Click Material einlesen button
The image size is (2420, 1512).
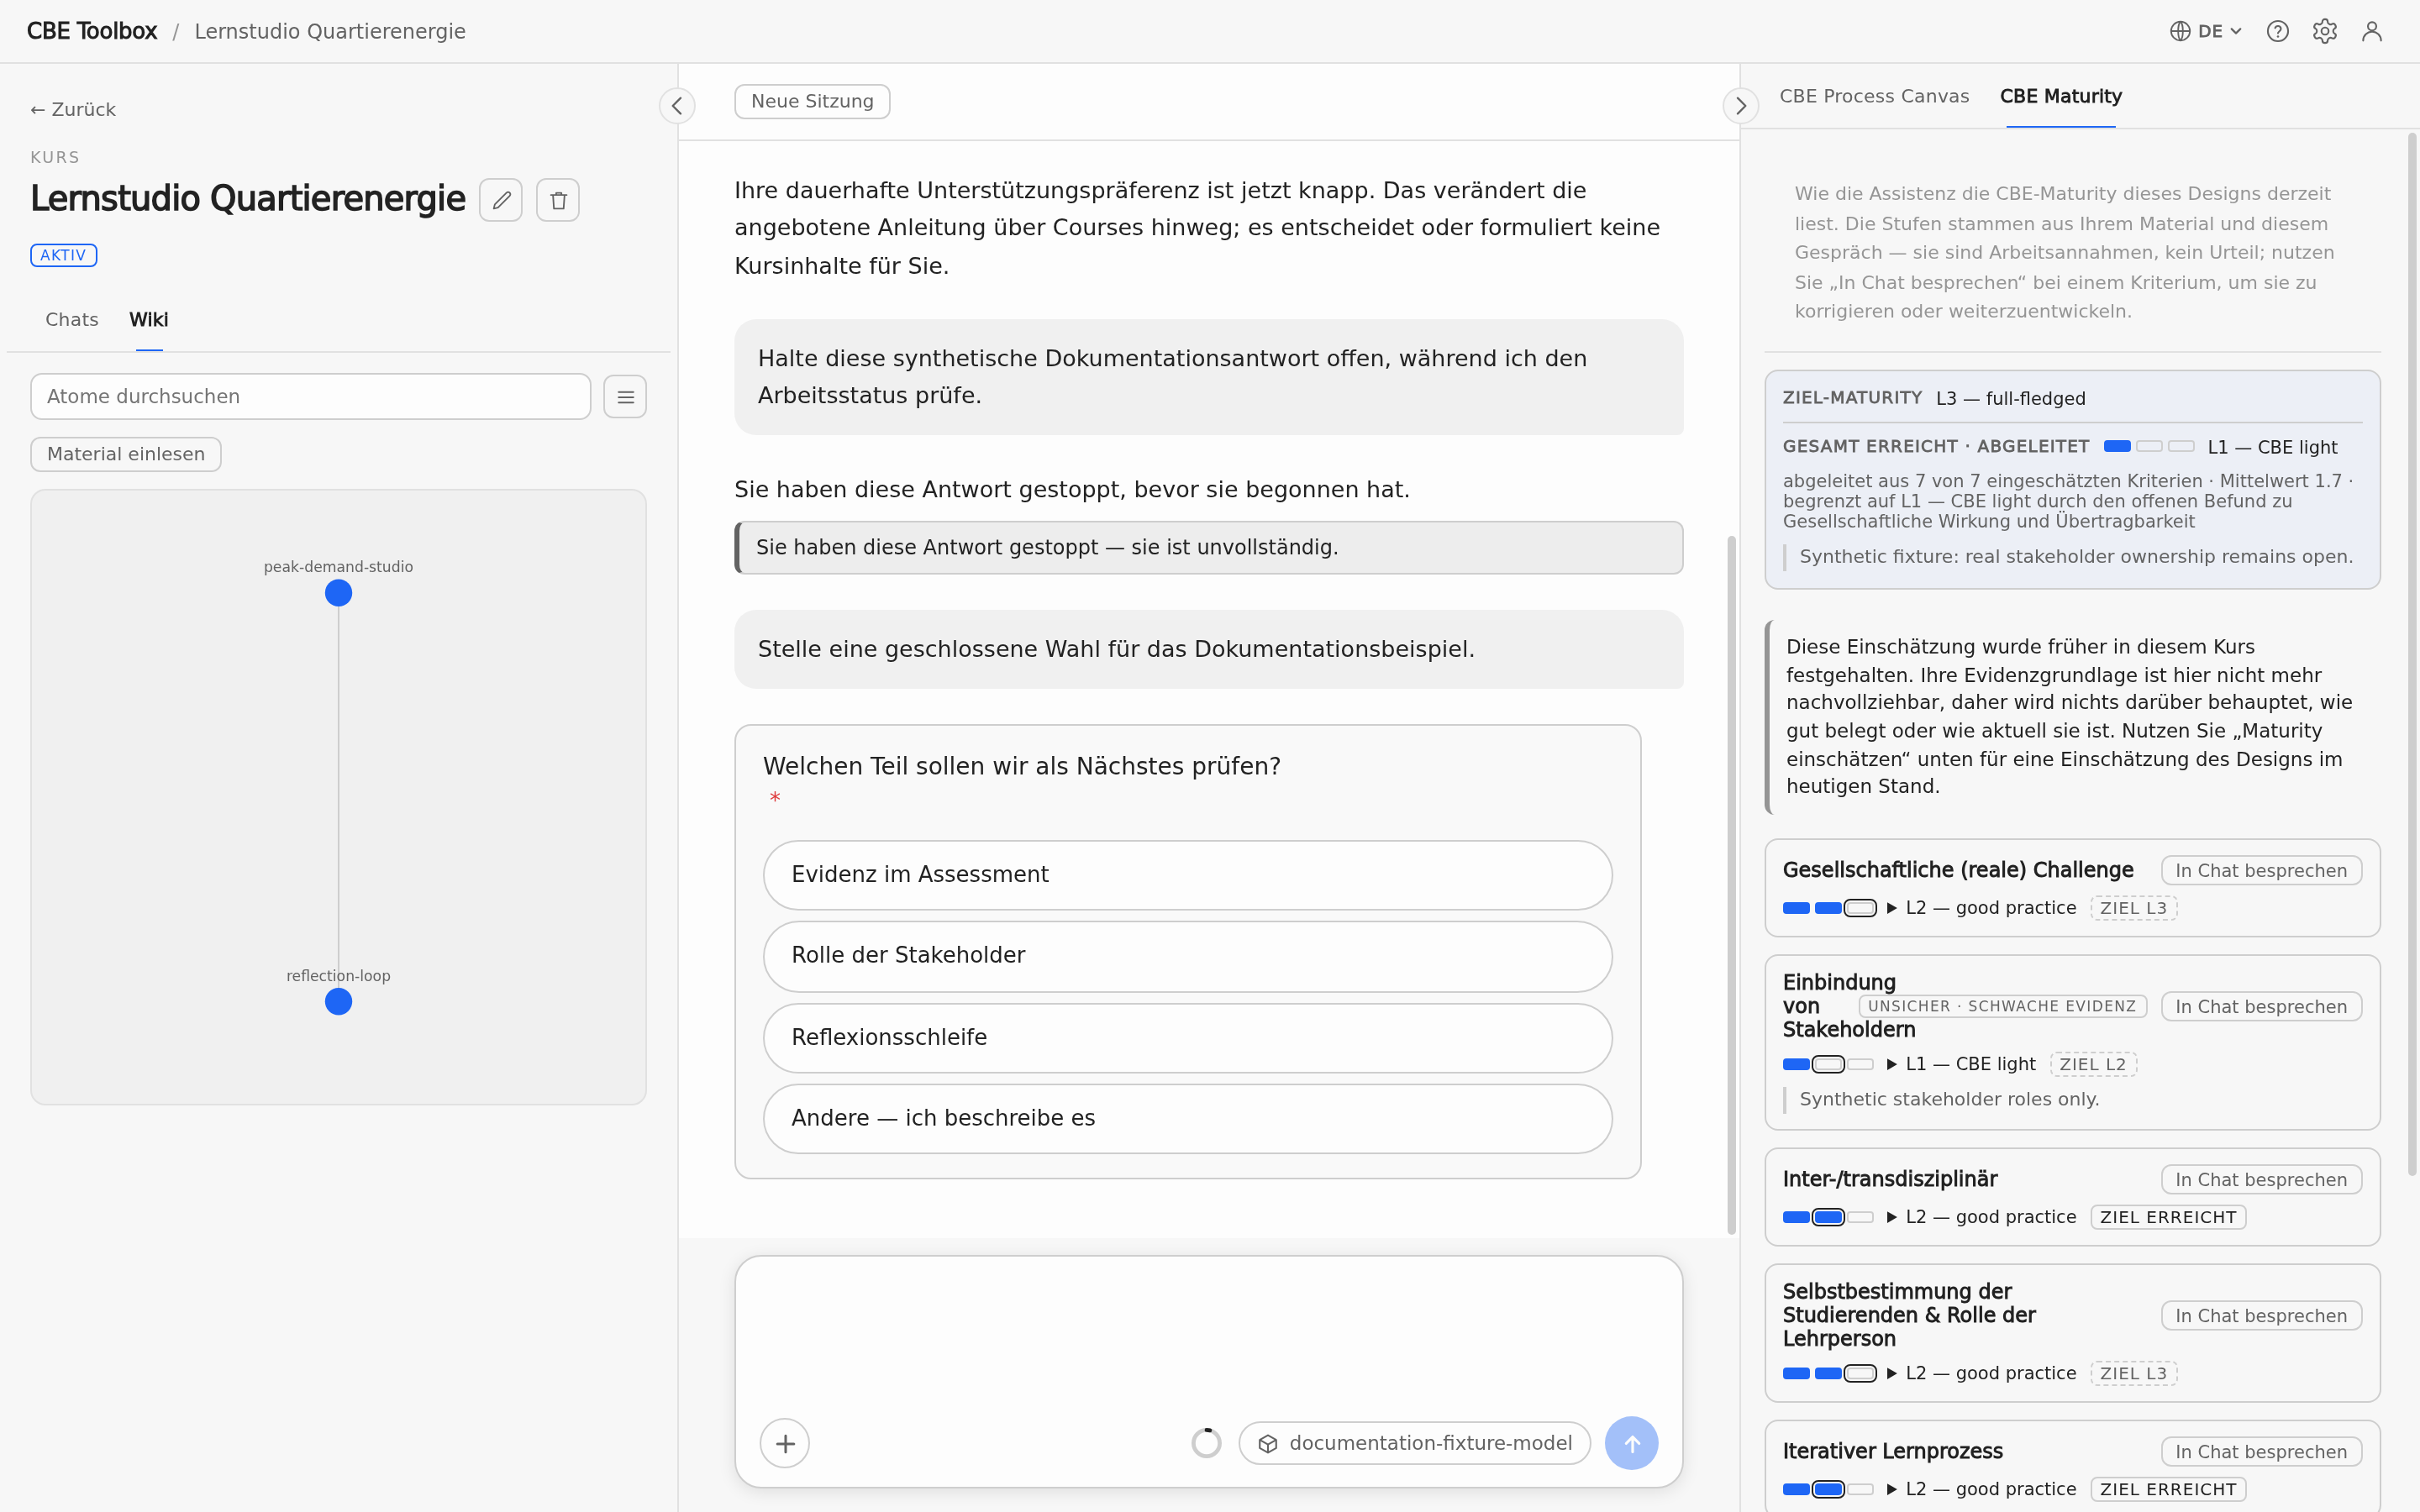126,454
